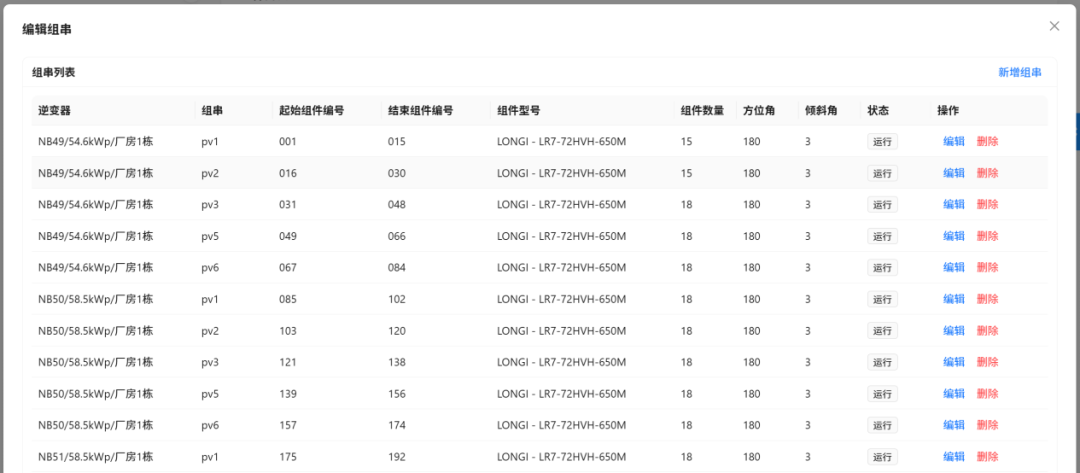
Task: Delete the NB51 pv1 string starting at 175
Action: (x=987, y=457)
